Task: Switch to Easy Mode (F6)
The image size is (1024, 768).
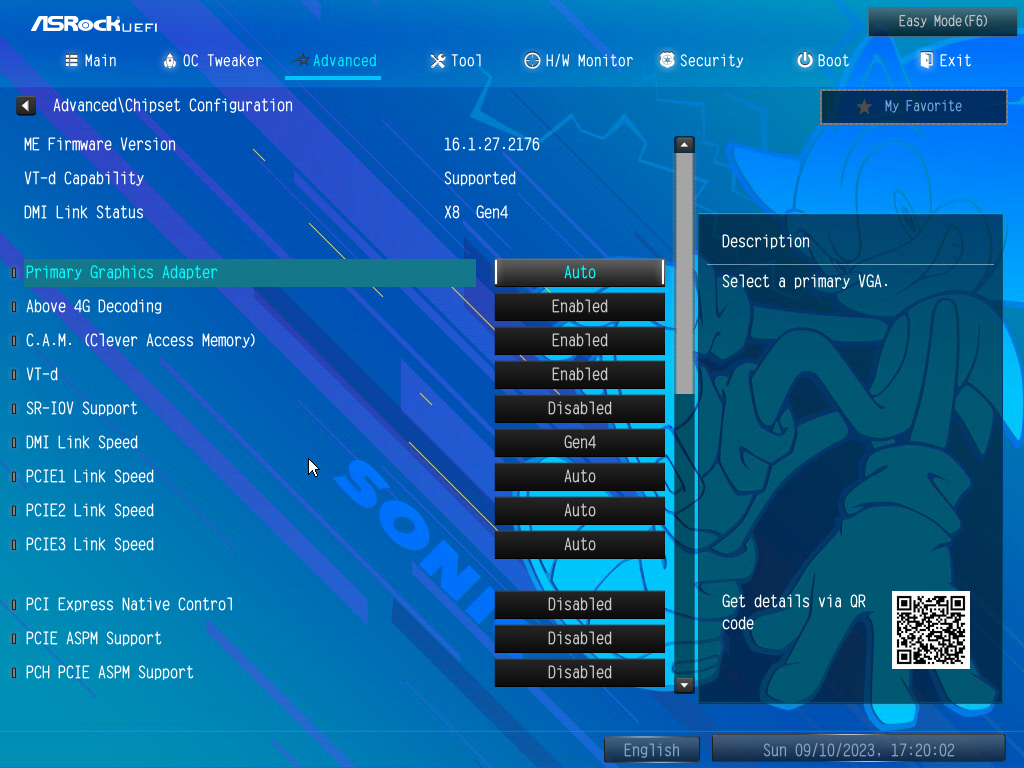Action: point(942,22)
